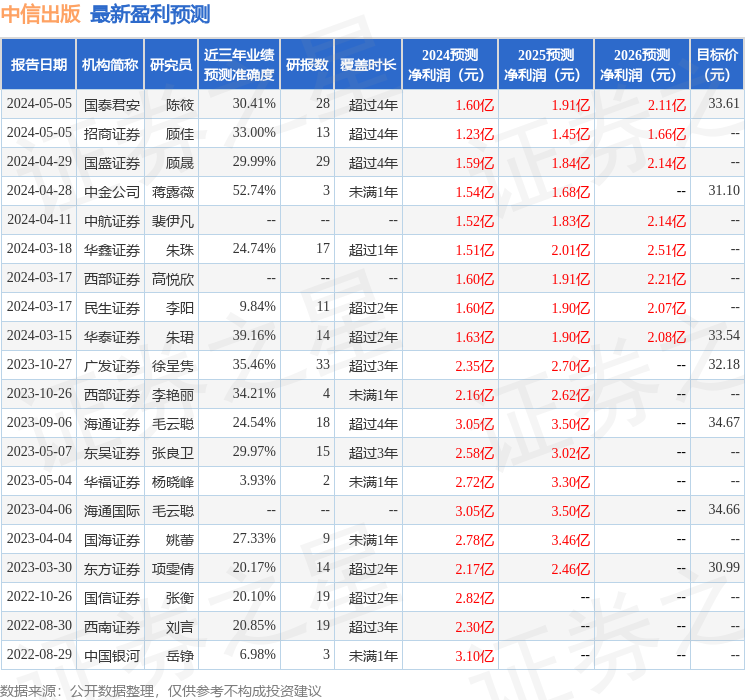Click the 研报数 column header
Viewport: 745px width, 700px height.
[307, 64]
